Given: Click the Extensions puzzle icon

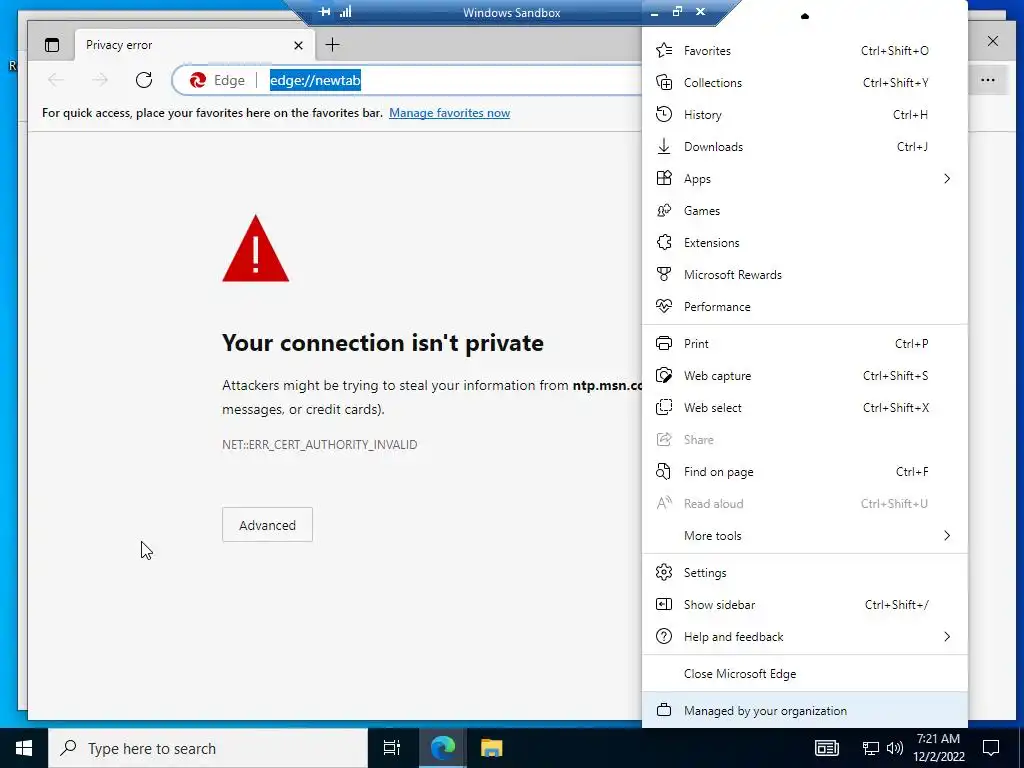Looking at the screenshot, I should 664,242.
